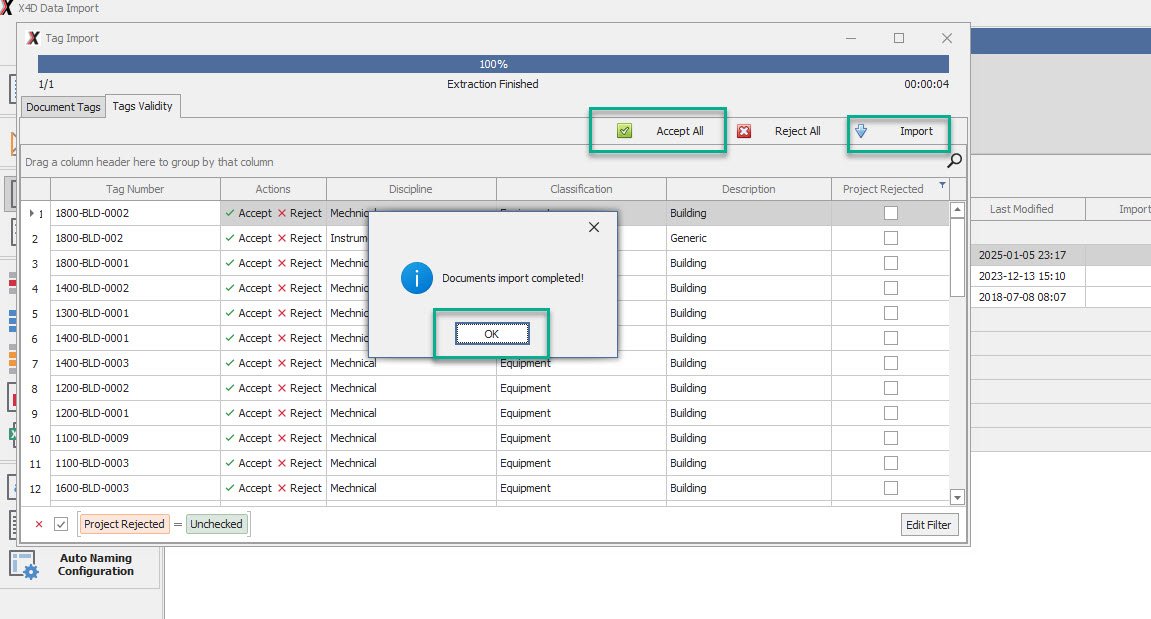The height and width of the screenshot is (619, 1151).
Task: Click the Reject All red X icon
Action: click(744, 131)
